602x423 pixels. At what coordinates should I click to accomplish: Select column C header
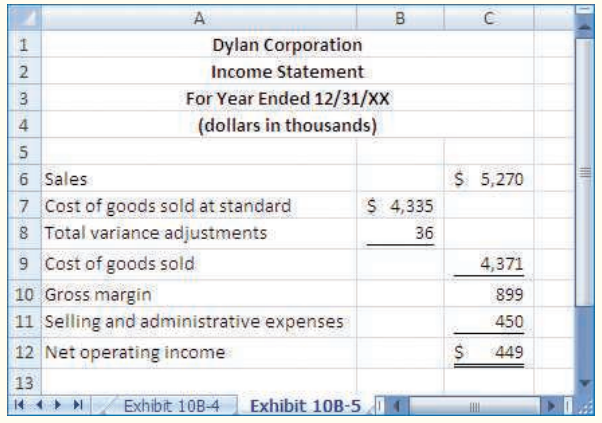point(489,18)
